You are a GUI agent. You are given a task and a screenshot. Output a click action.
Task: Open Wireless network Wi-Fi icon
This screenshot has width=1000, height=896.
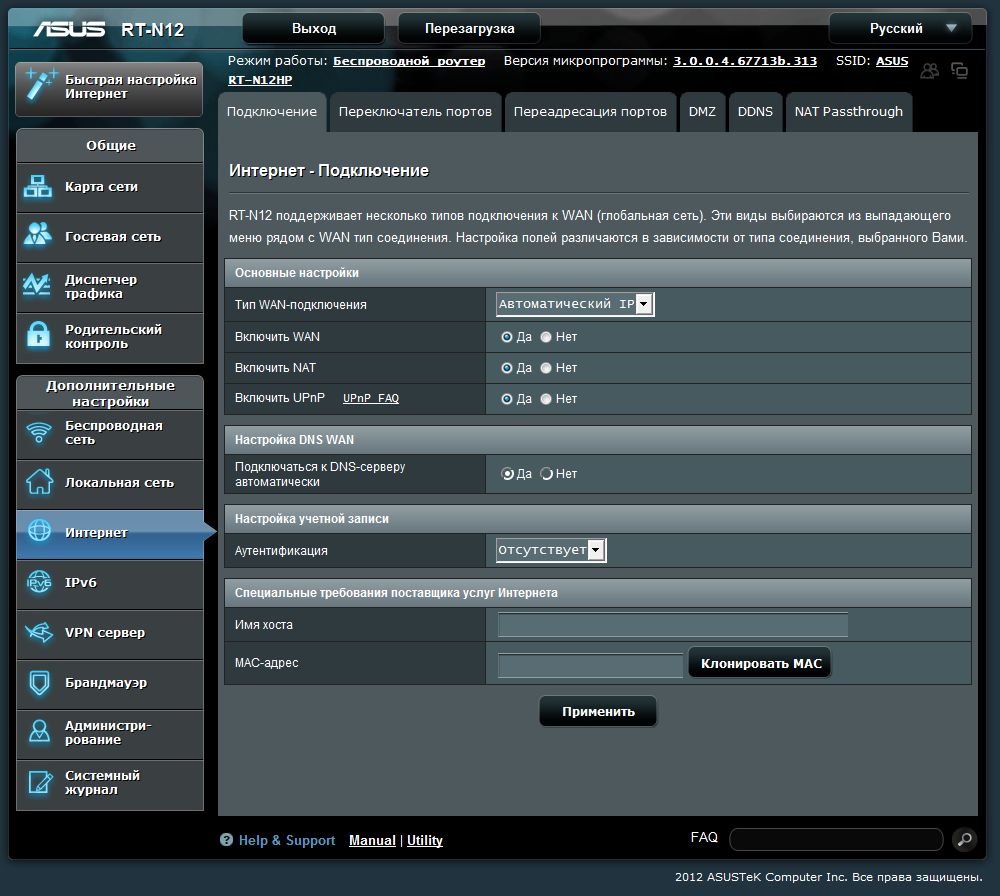pyautogui.click(x=39, y=432)
